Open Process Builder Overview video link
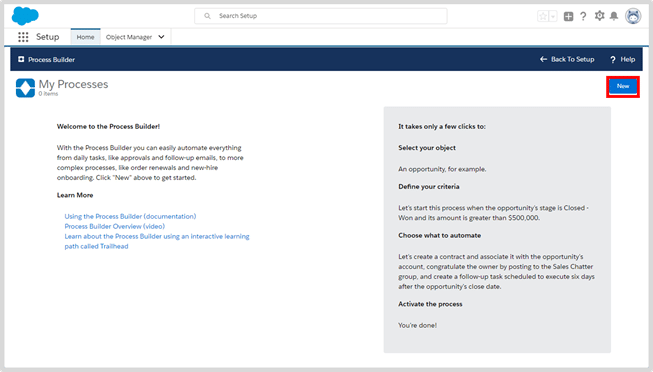The image size is (653, 372). 115,226
